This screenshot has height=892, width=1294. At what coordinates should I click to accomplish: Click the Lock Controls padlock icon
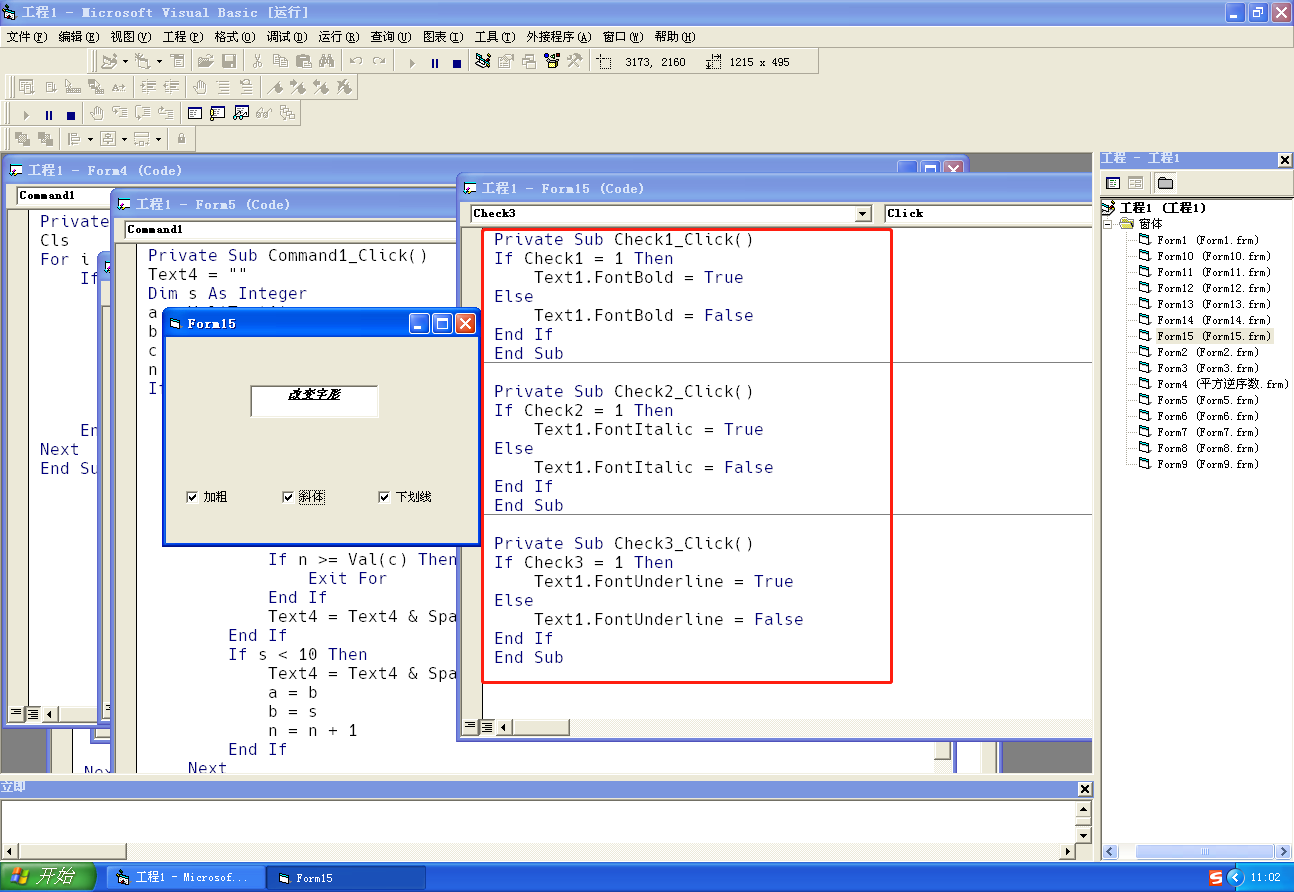[181, 139]
